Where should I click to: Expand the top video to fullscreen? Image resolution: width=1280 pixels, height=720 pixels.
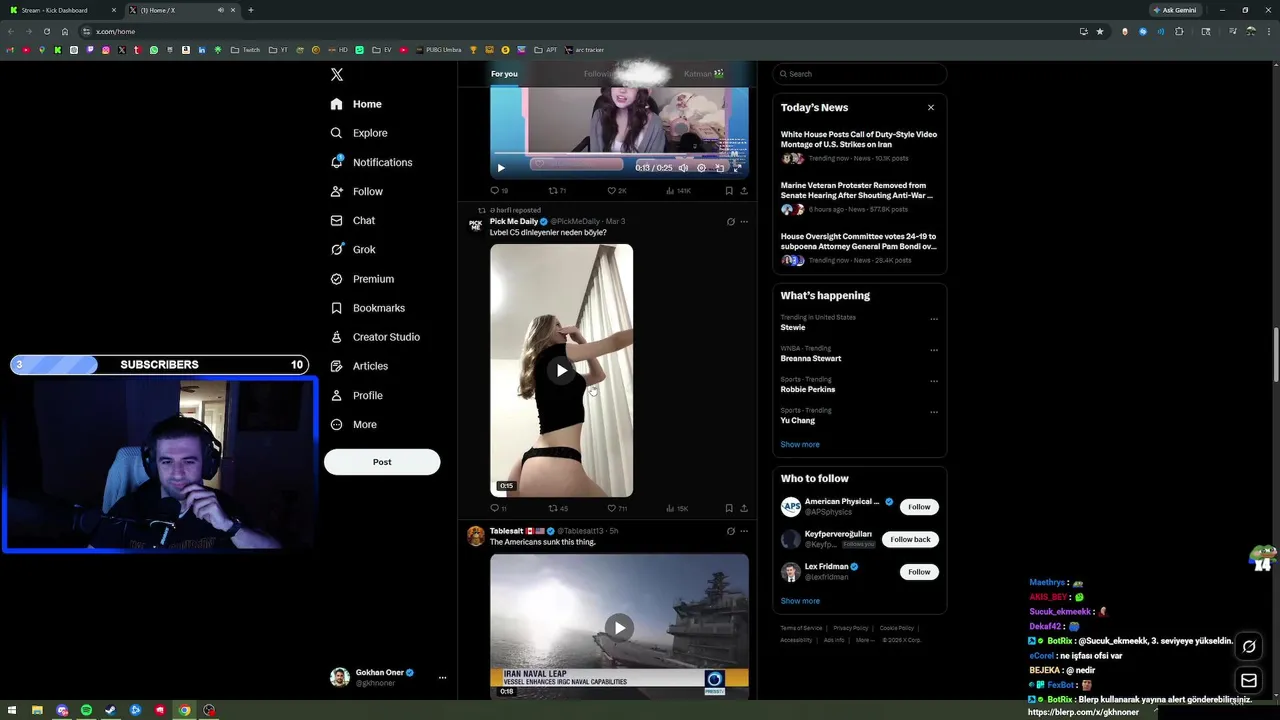click(737, 168)
